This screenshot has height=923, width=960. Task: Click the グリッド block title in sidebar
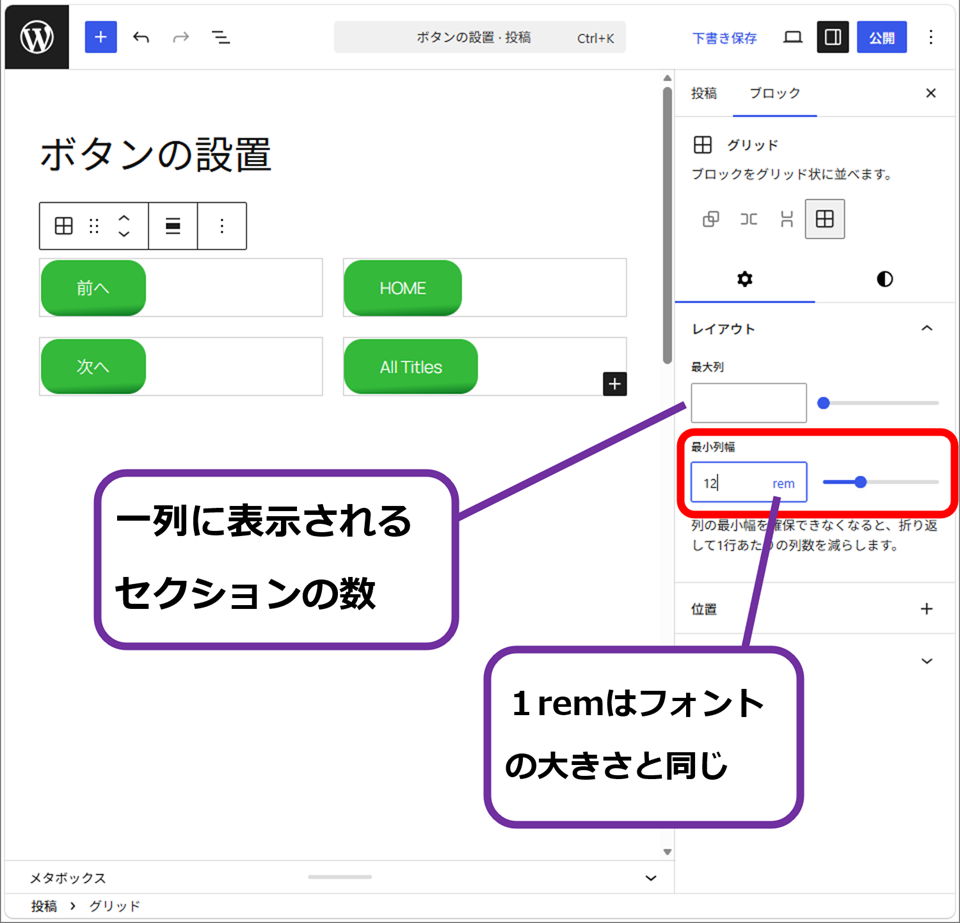pos(752,145)
